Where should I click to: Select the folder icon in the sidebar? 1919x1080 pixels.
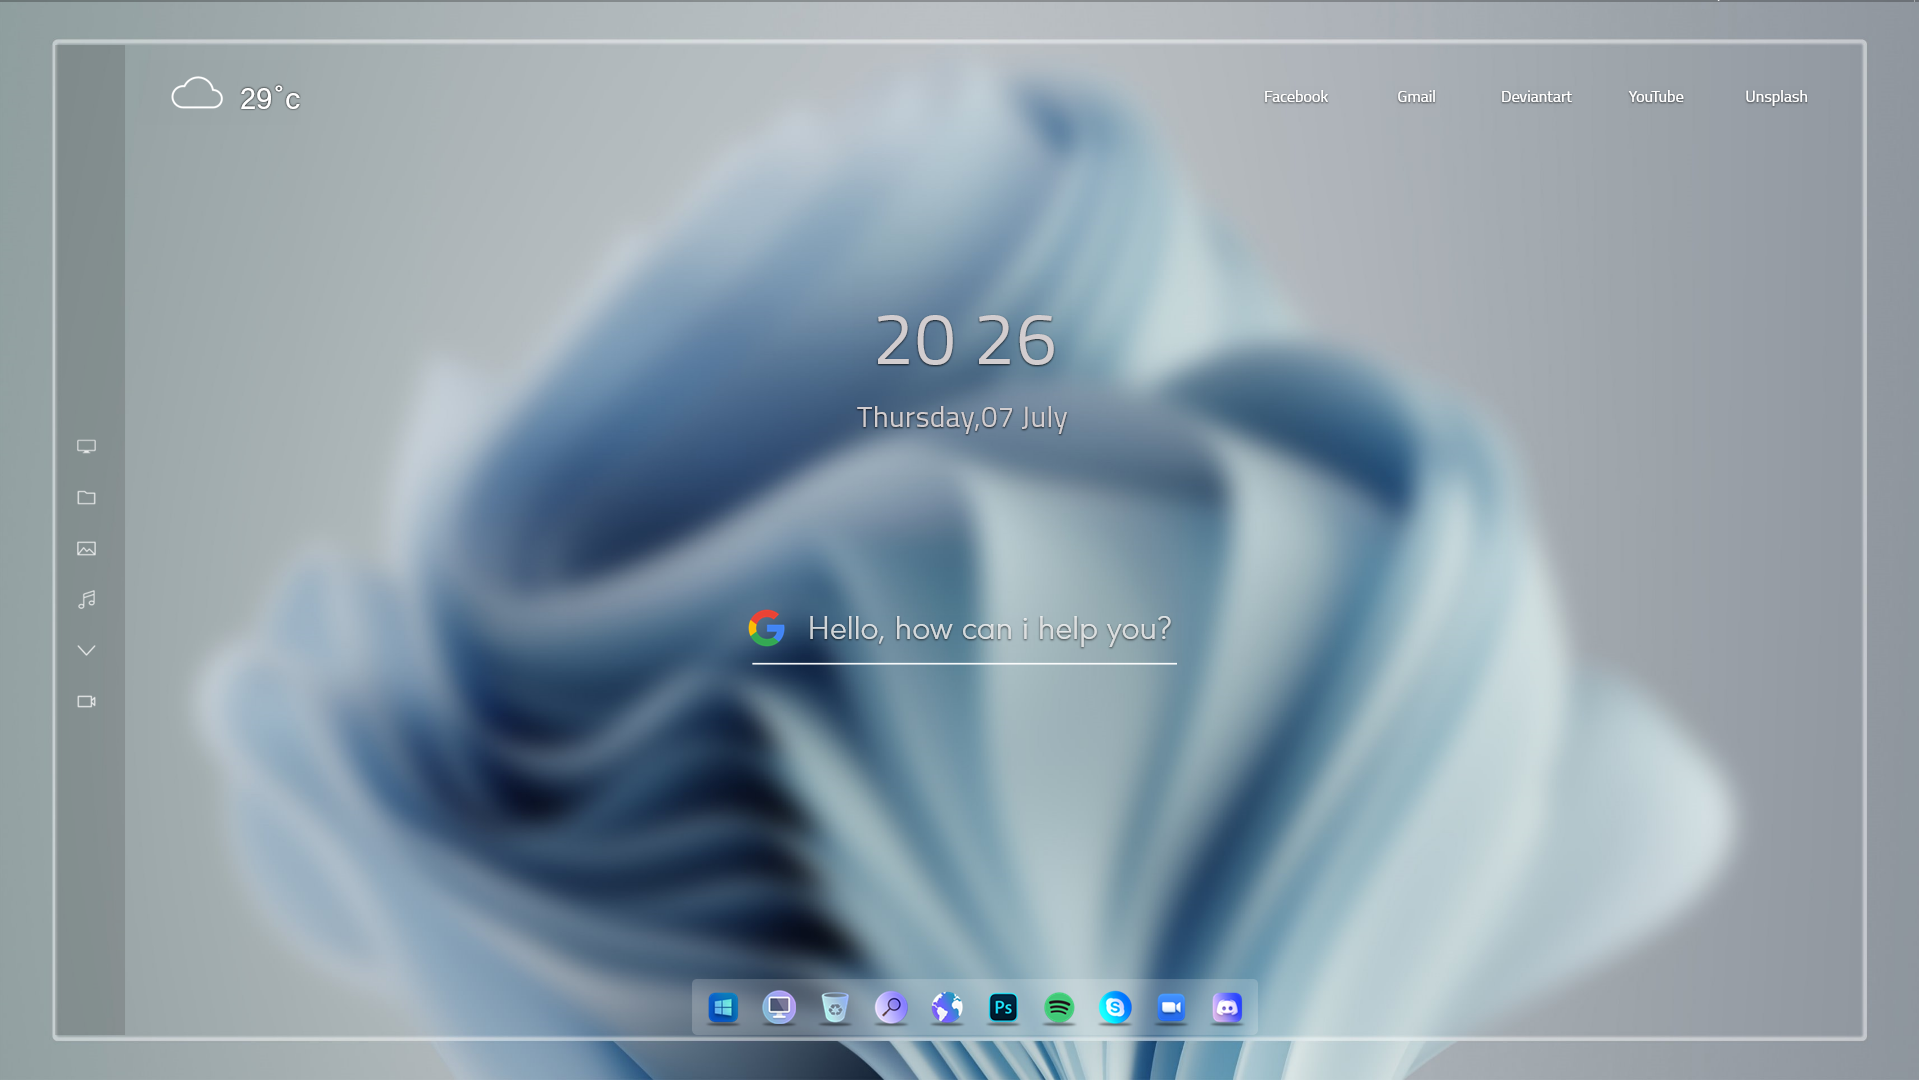tap(87, 497)
